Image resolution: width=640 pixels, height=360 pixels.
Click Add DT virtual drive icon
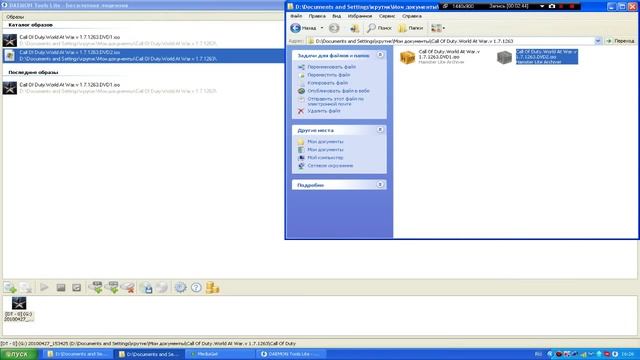tap(97, 287)
